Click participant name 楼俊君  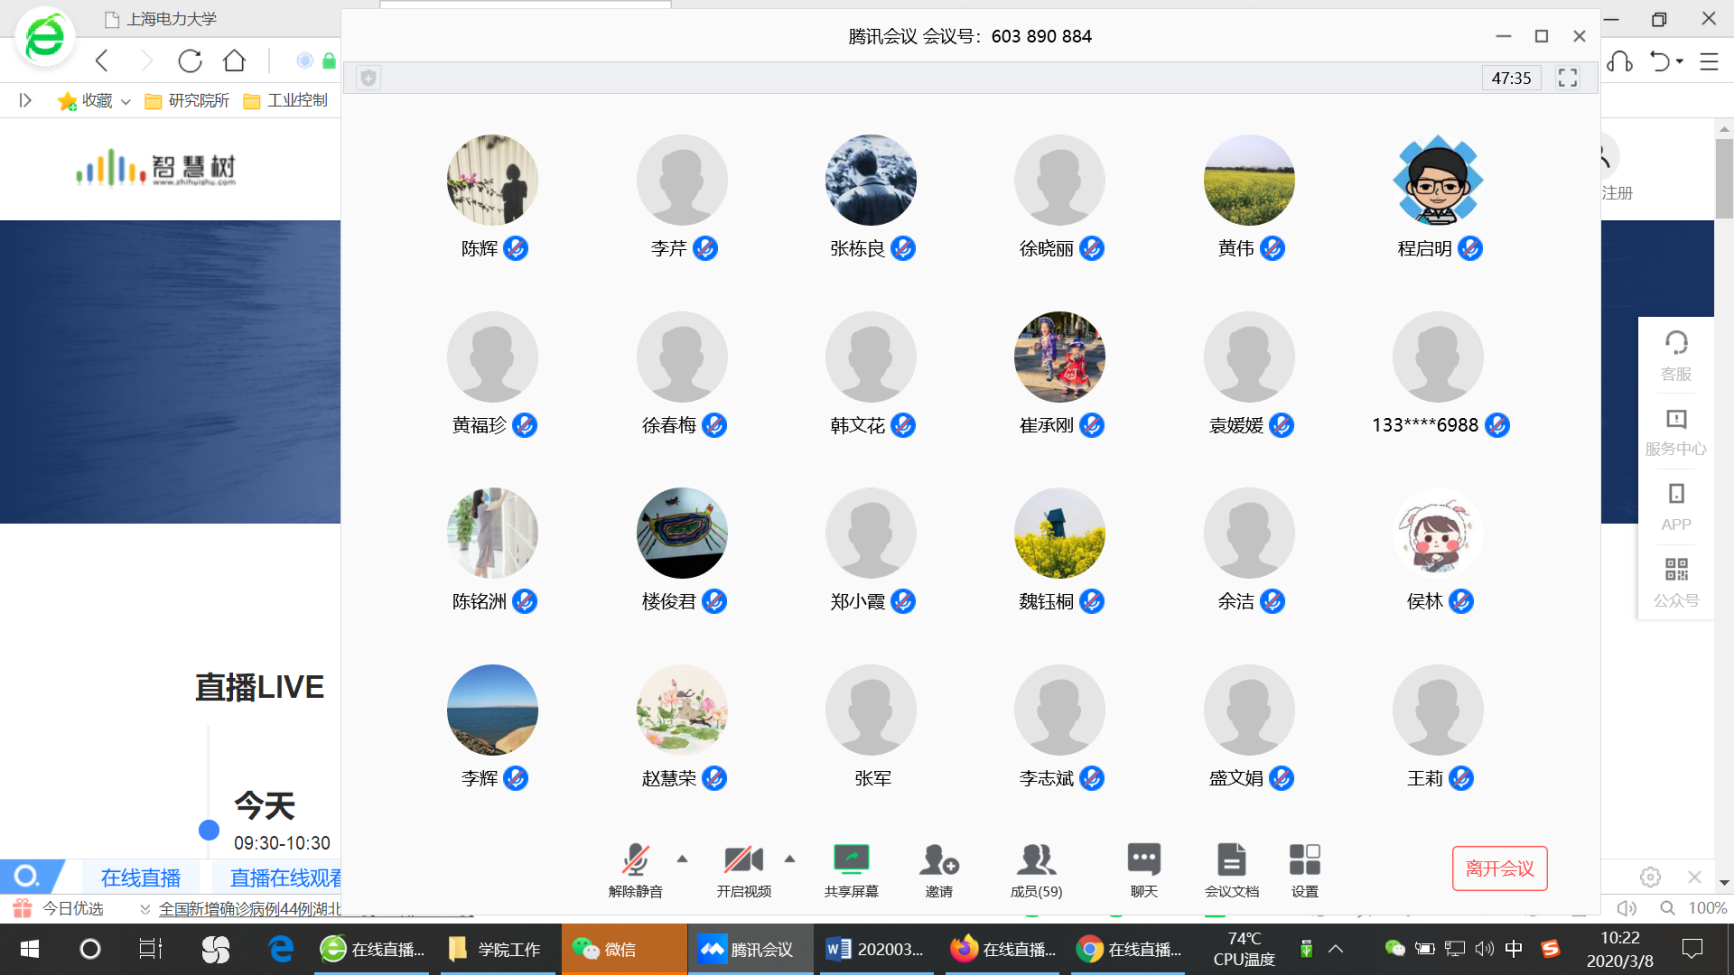coord(669,601)
